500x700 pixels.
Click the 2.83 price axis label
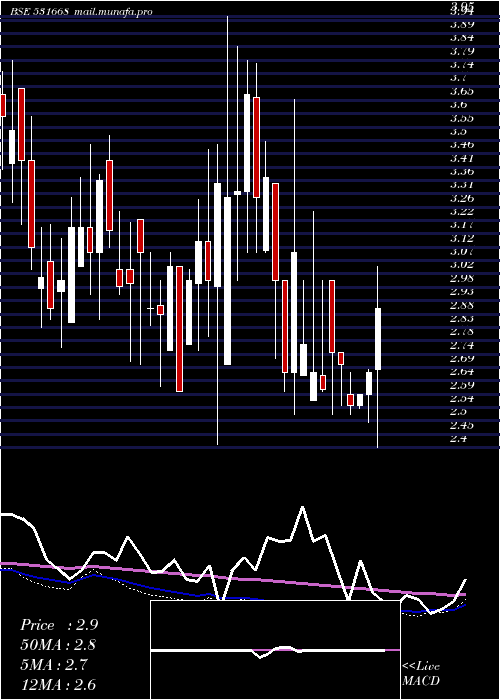pyautogui.click(x=462, y=319)
